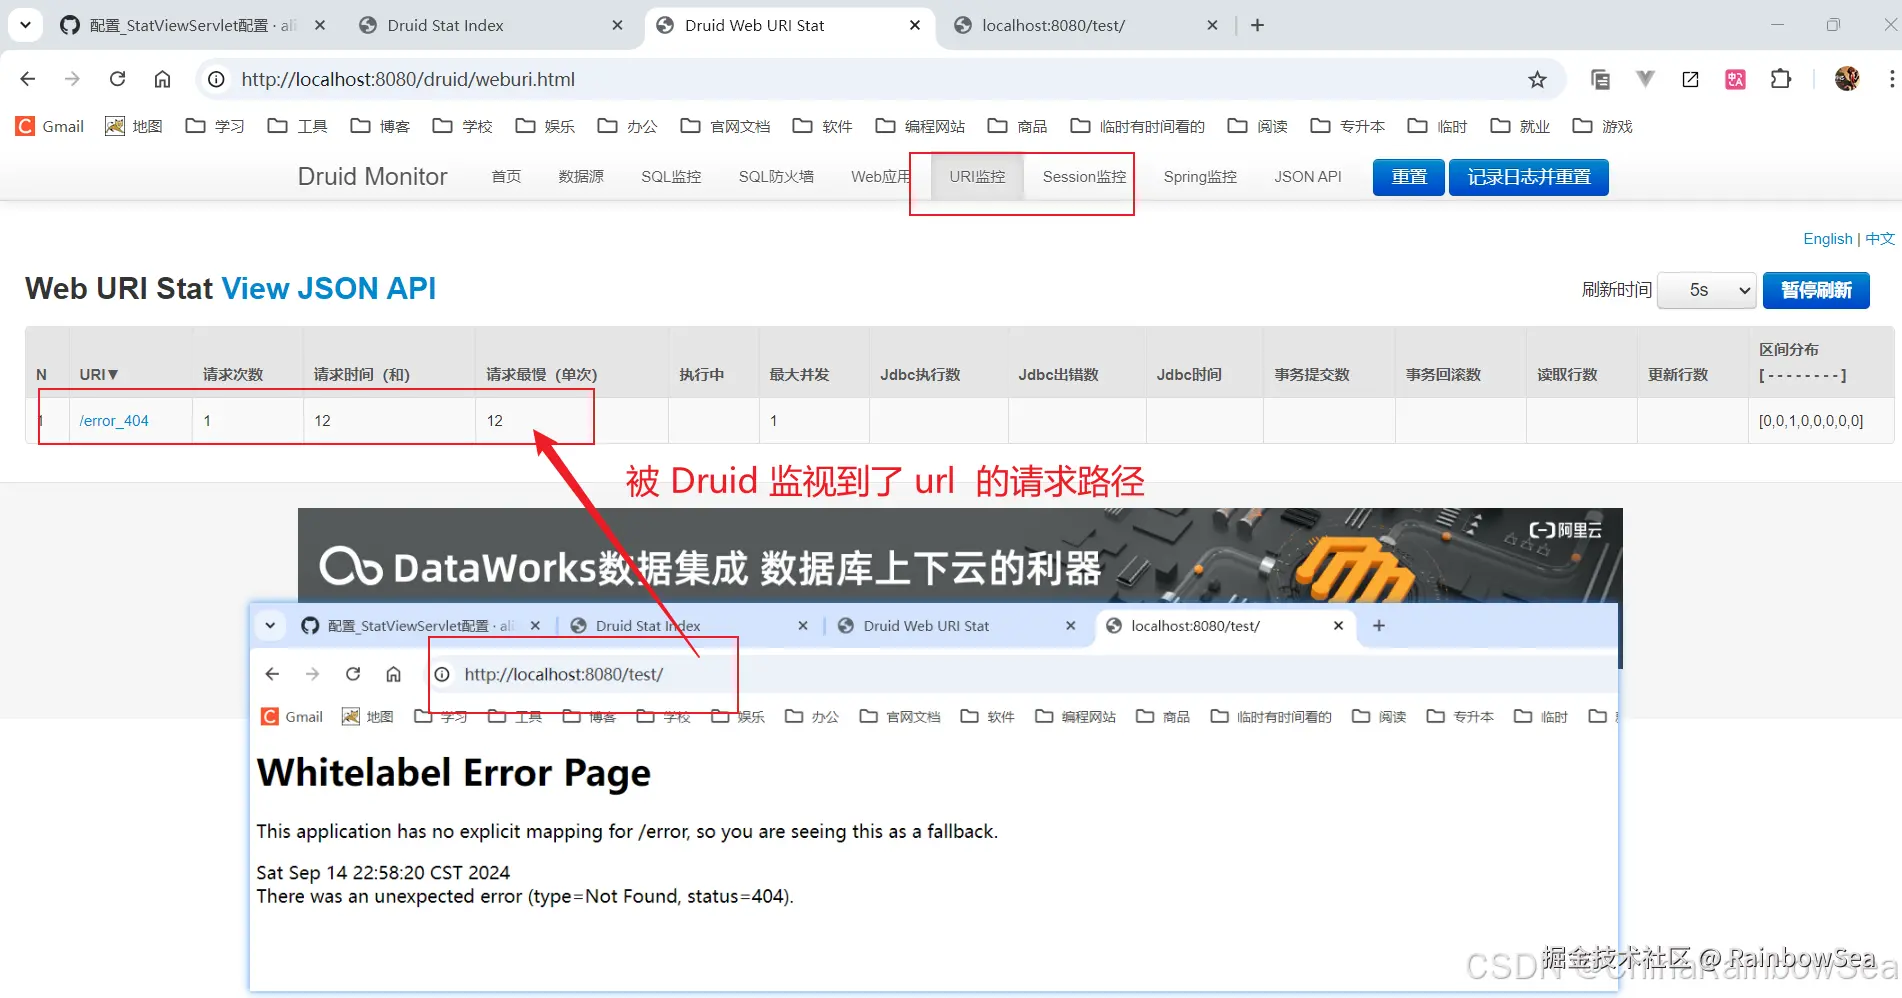Open the Session监控 menu item
1902x998 pixels.
[x=1083, y=176]
